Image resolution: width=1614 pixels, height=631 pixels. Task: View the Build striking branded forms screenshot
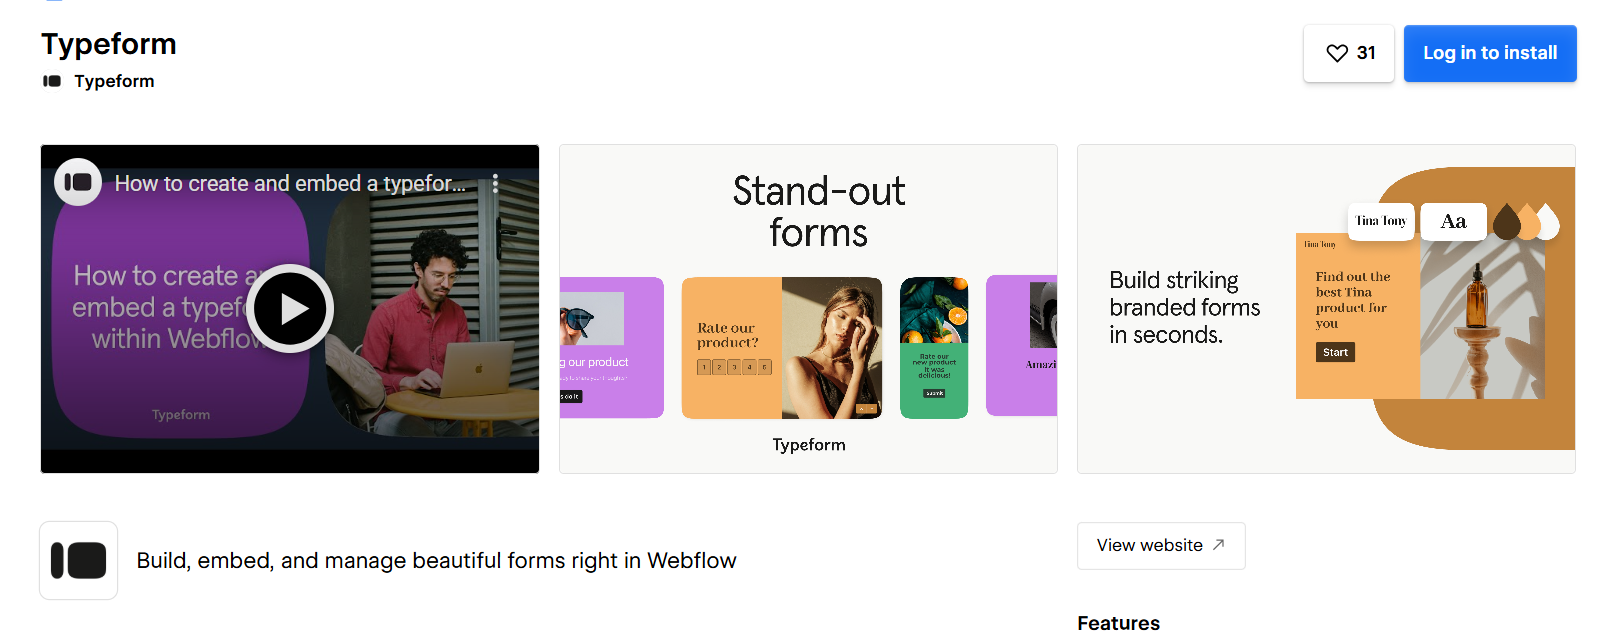click(1325, 308)
